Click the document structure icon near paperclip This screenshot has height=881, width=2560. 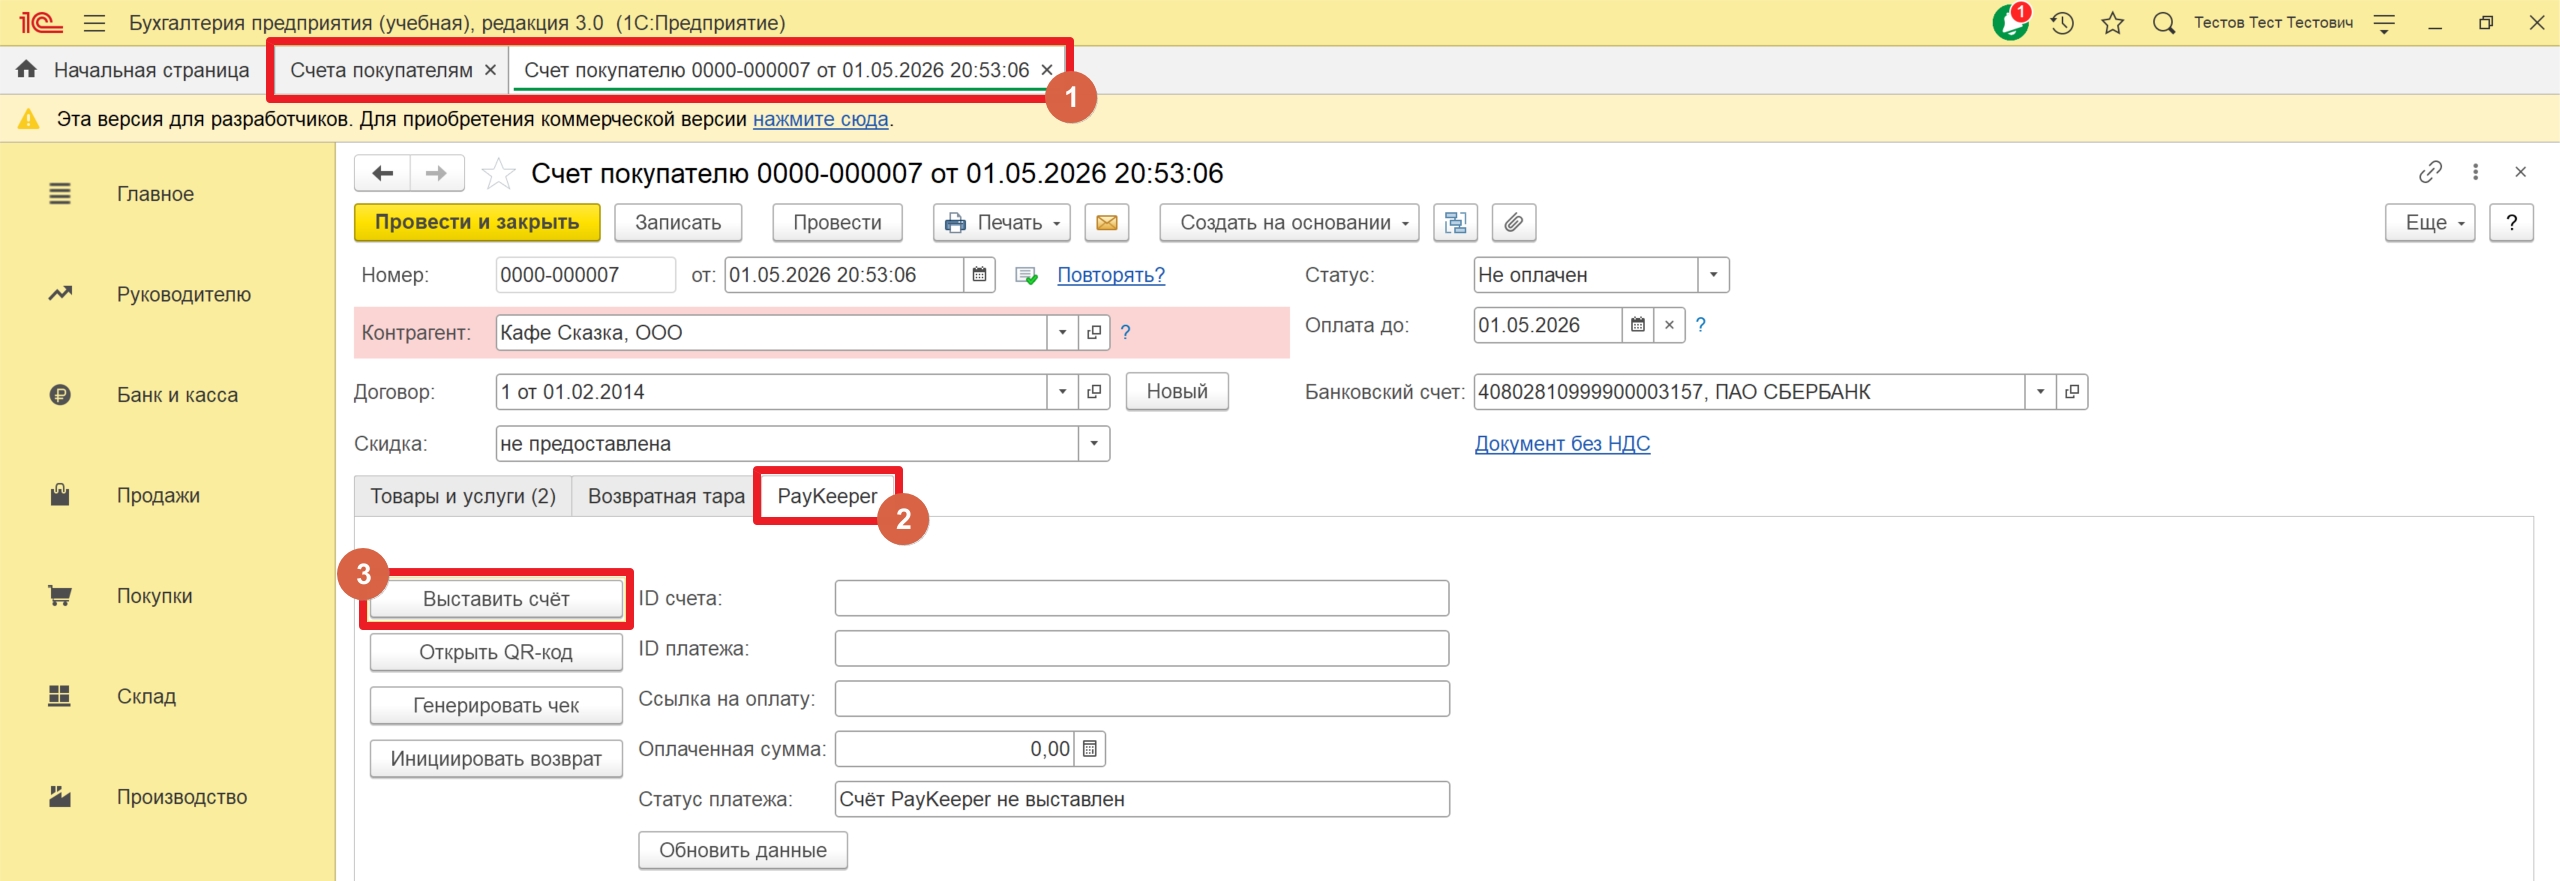pos(1455,223)
